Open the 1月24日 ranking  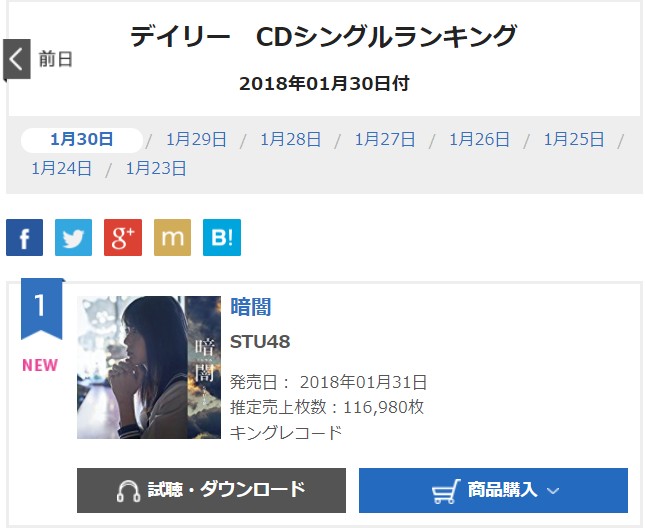(x=62, y=169)
